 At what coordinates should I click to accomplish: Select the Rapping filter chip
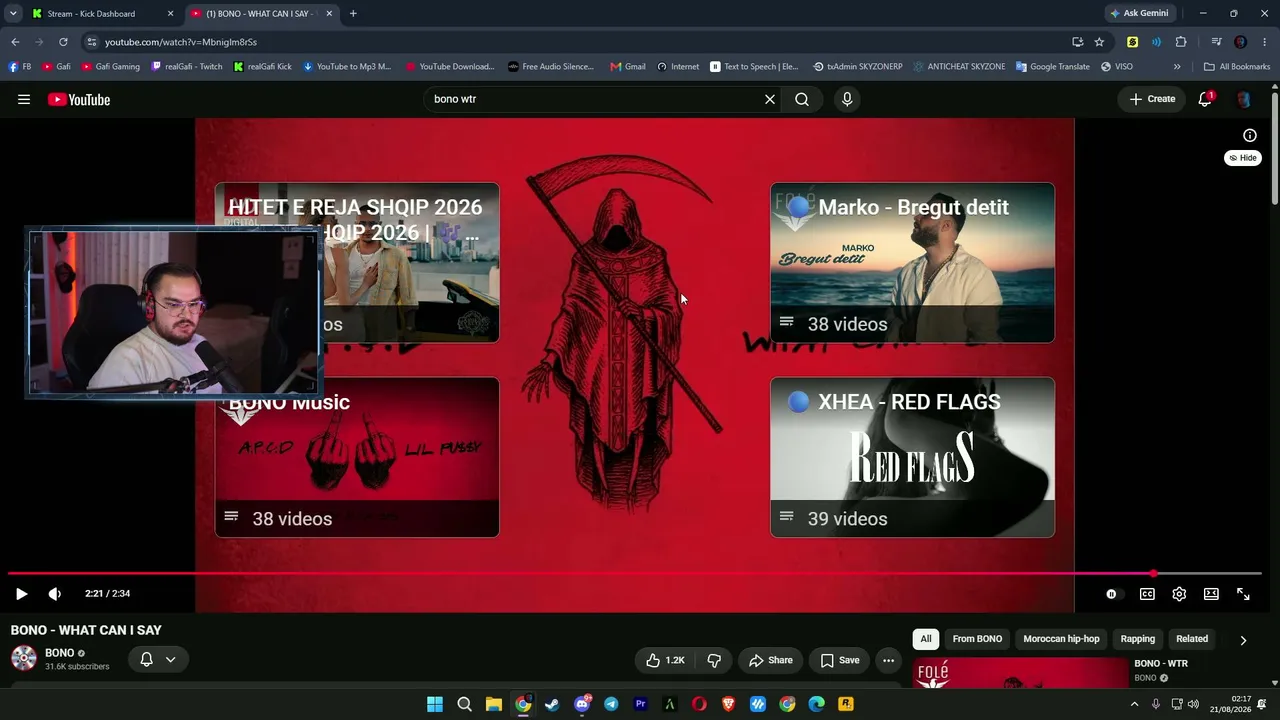[x=1138, y=639]
